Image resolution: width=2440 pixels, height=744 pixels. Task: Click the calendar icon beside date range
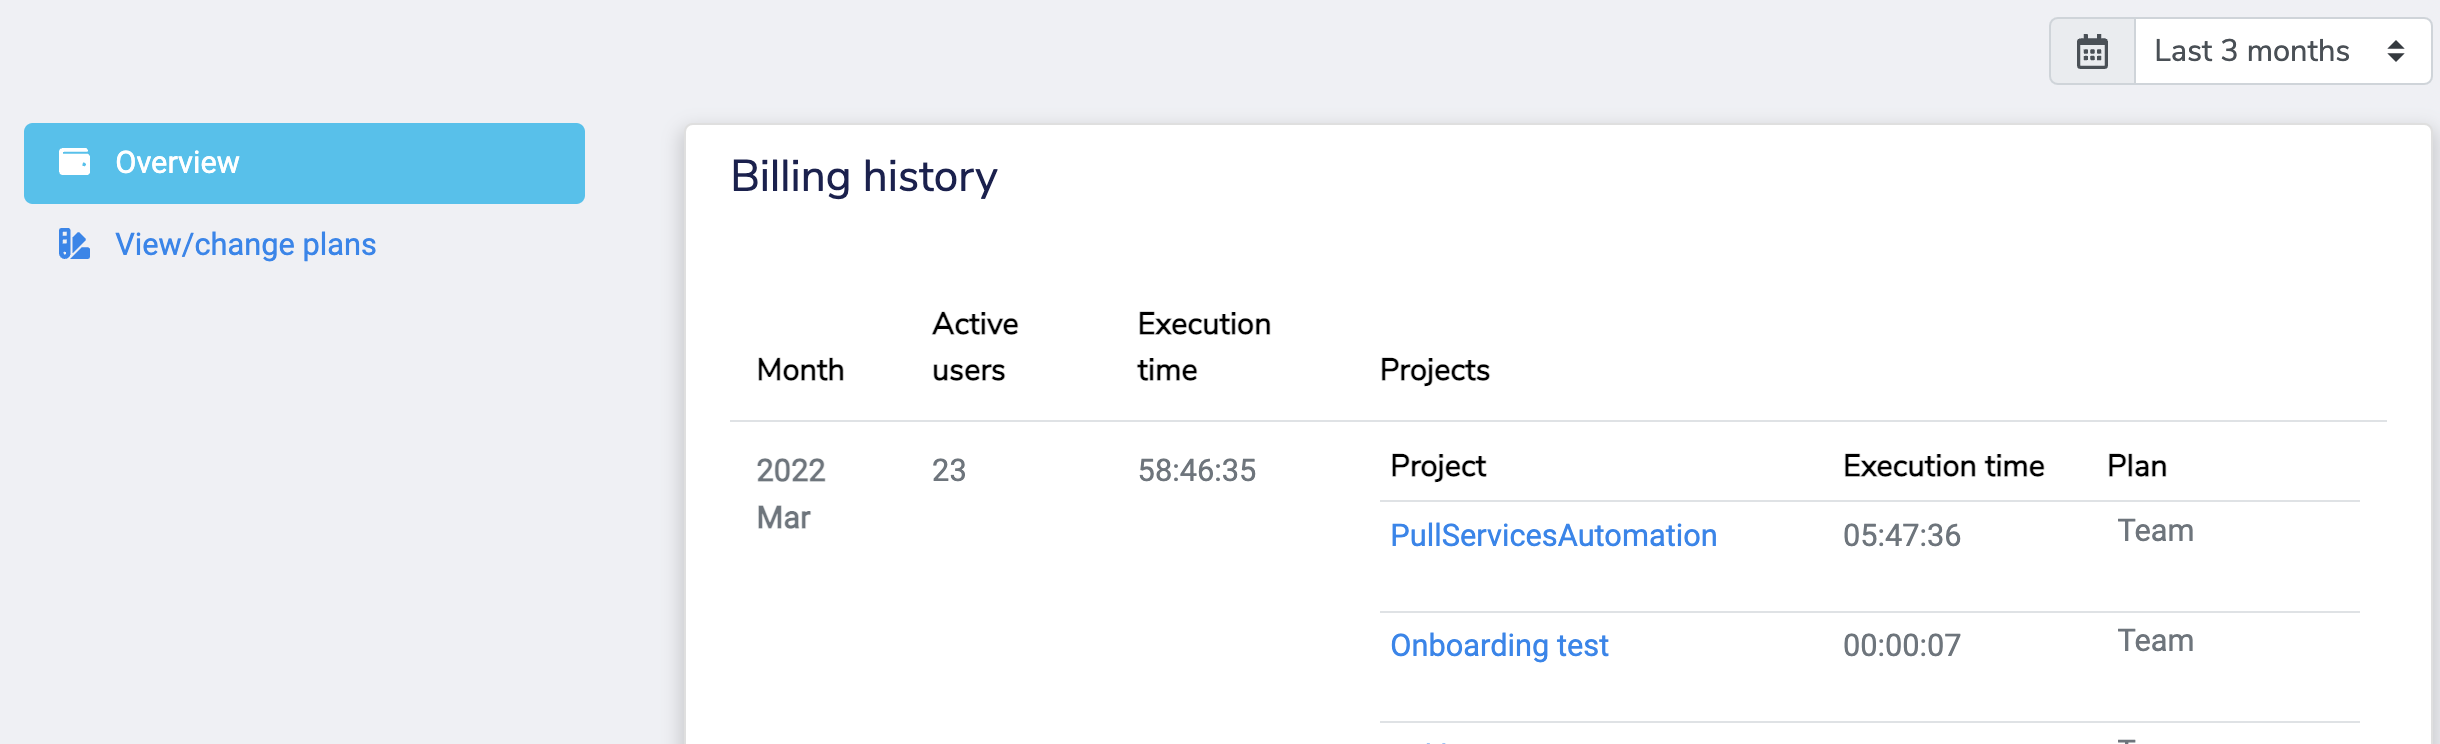[2092, 51]
